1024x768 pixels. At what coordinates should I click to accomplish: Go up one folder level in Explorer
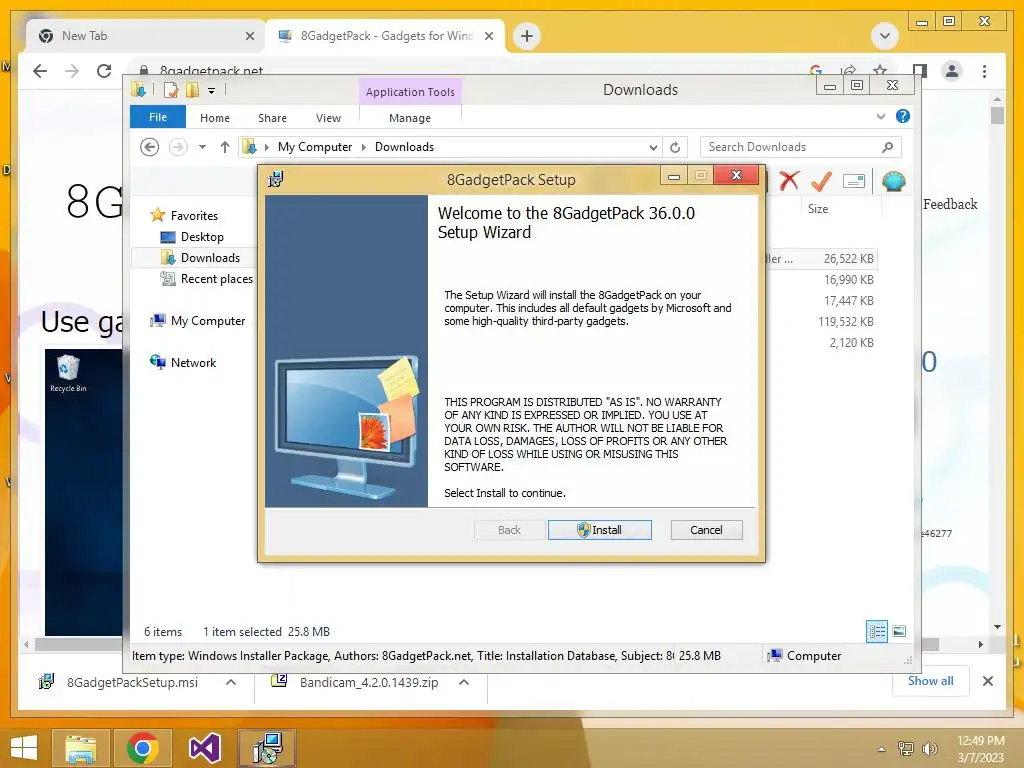pos(225,147)
